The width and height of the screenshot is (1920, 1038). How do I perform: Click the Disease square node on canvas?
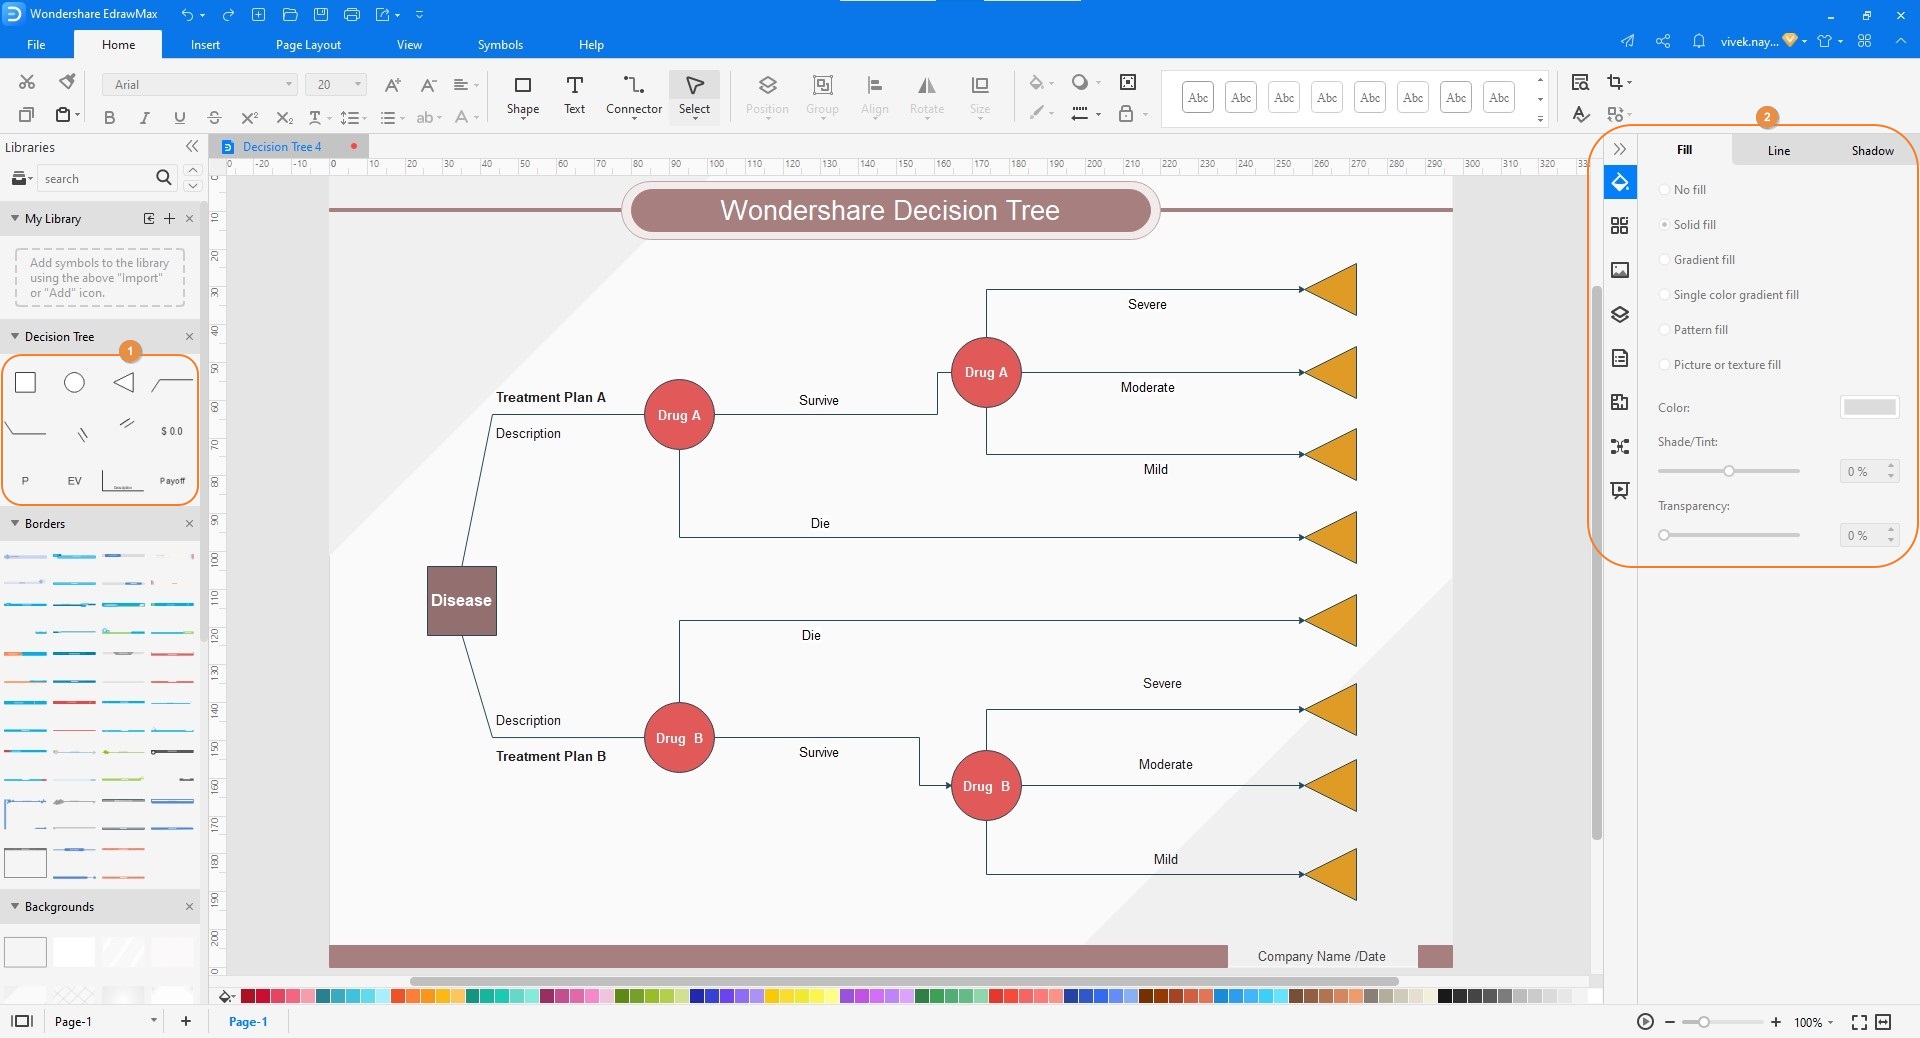(x=461, y=600)
